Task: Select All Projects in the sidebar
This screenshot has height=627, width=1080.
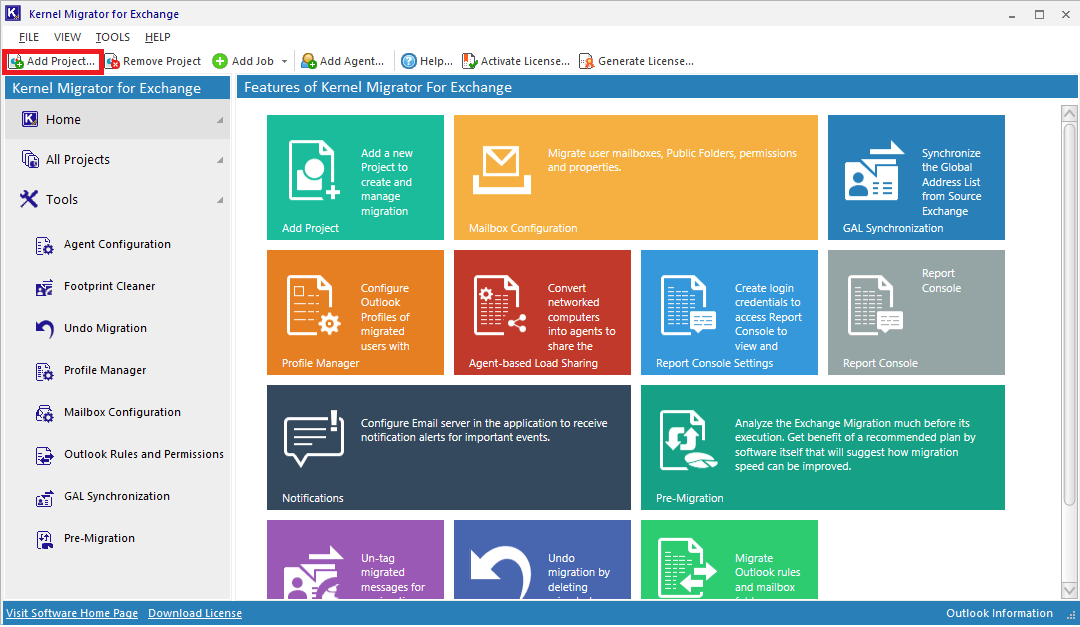Action: tap(117, 159)
